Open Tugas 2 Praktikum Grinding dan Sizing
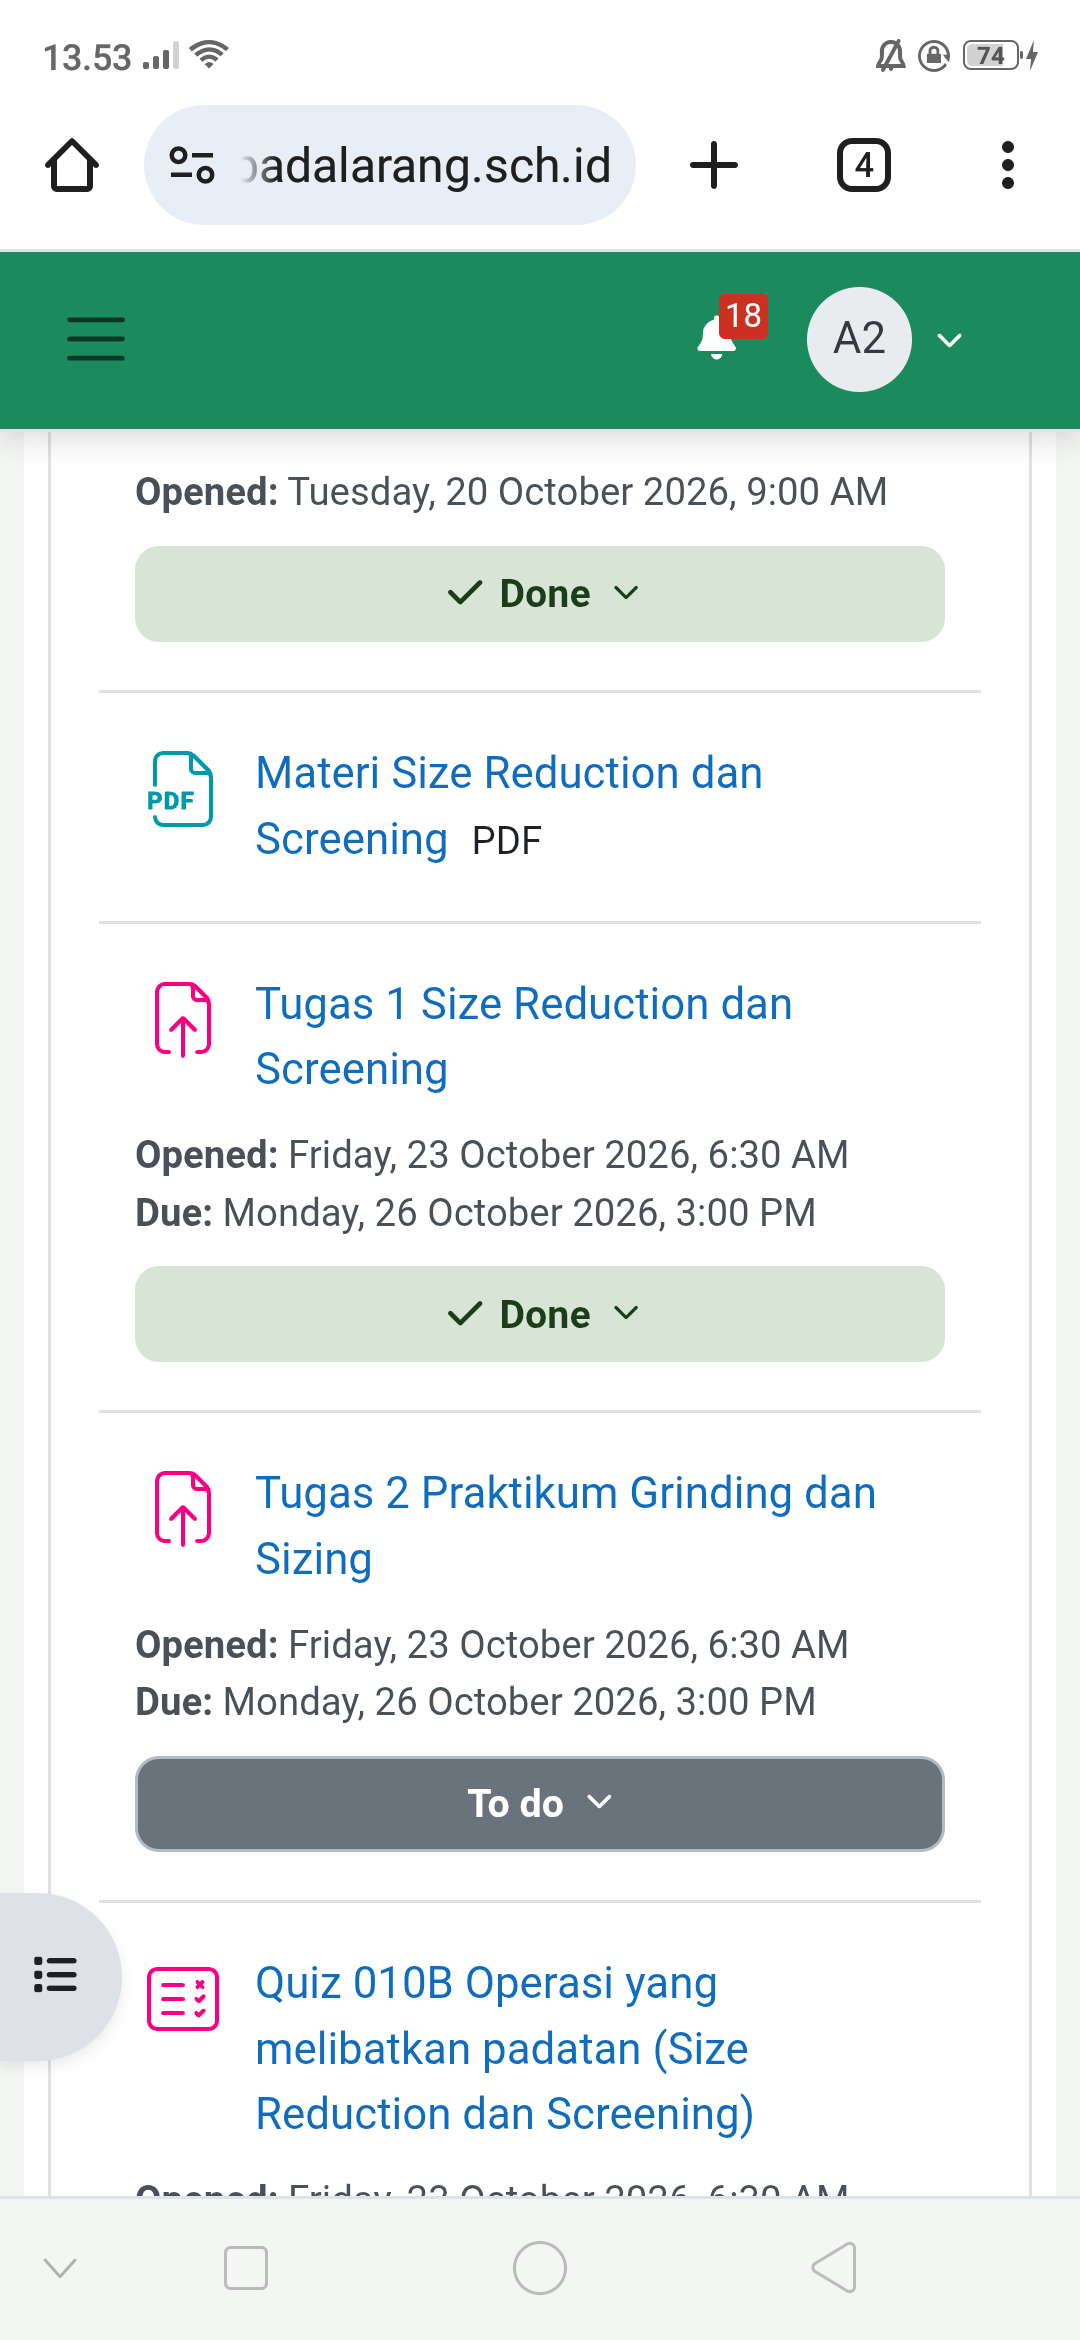The height and width of the screenshot is (2340, 1080). click(565, 1526)
